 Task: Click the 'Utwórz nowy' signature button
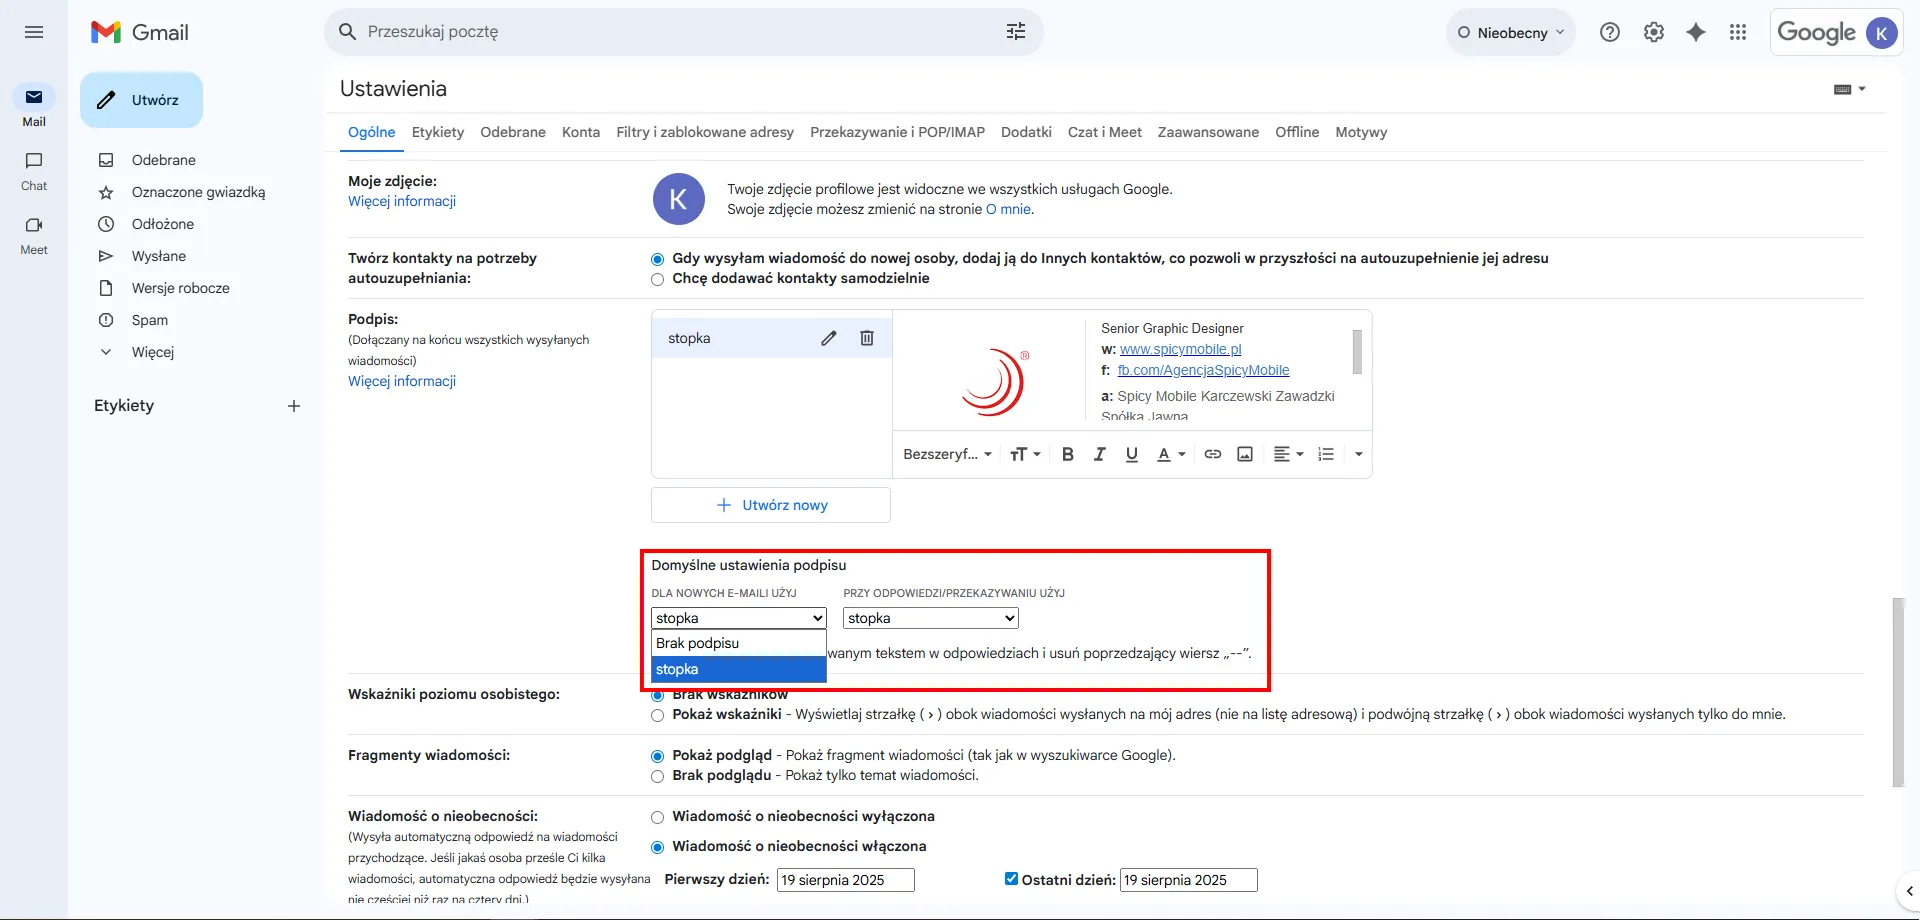coord(770,505)
